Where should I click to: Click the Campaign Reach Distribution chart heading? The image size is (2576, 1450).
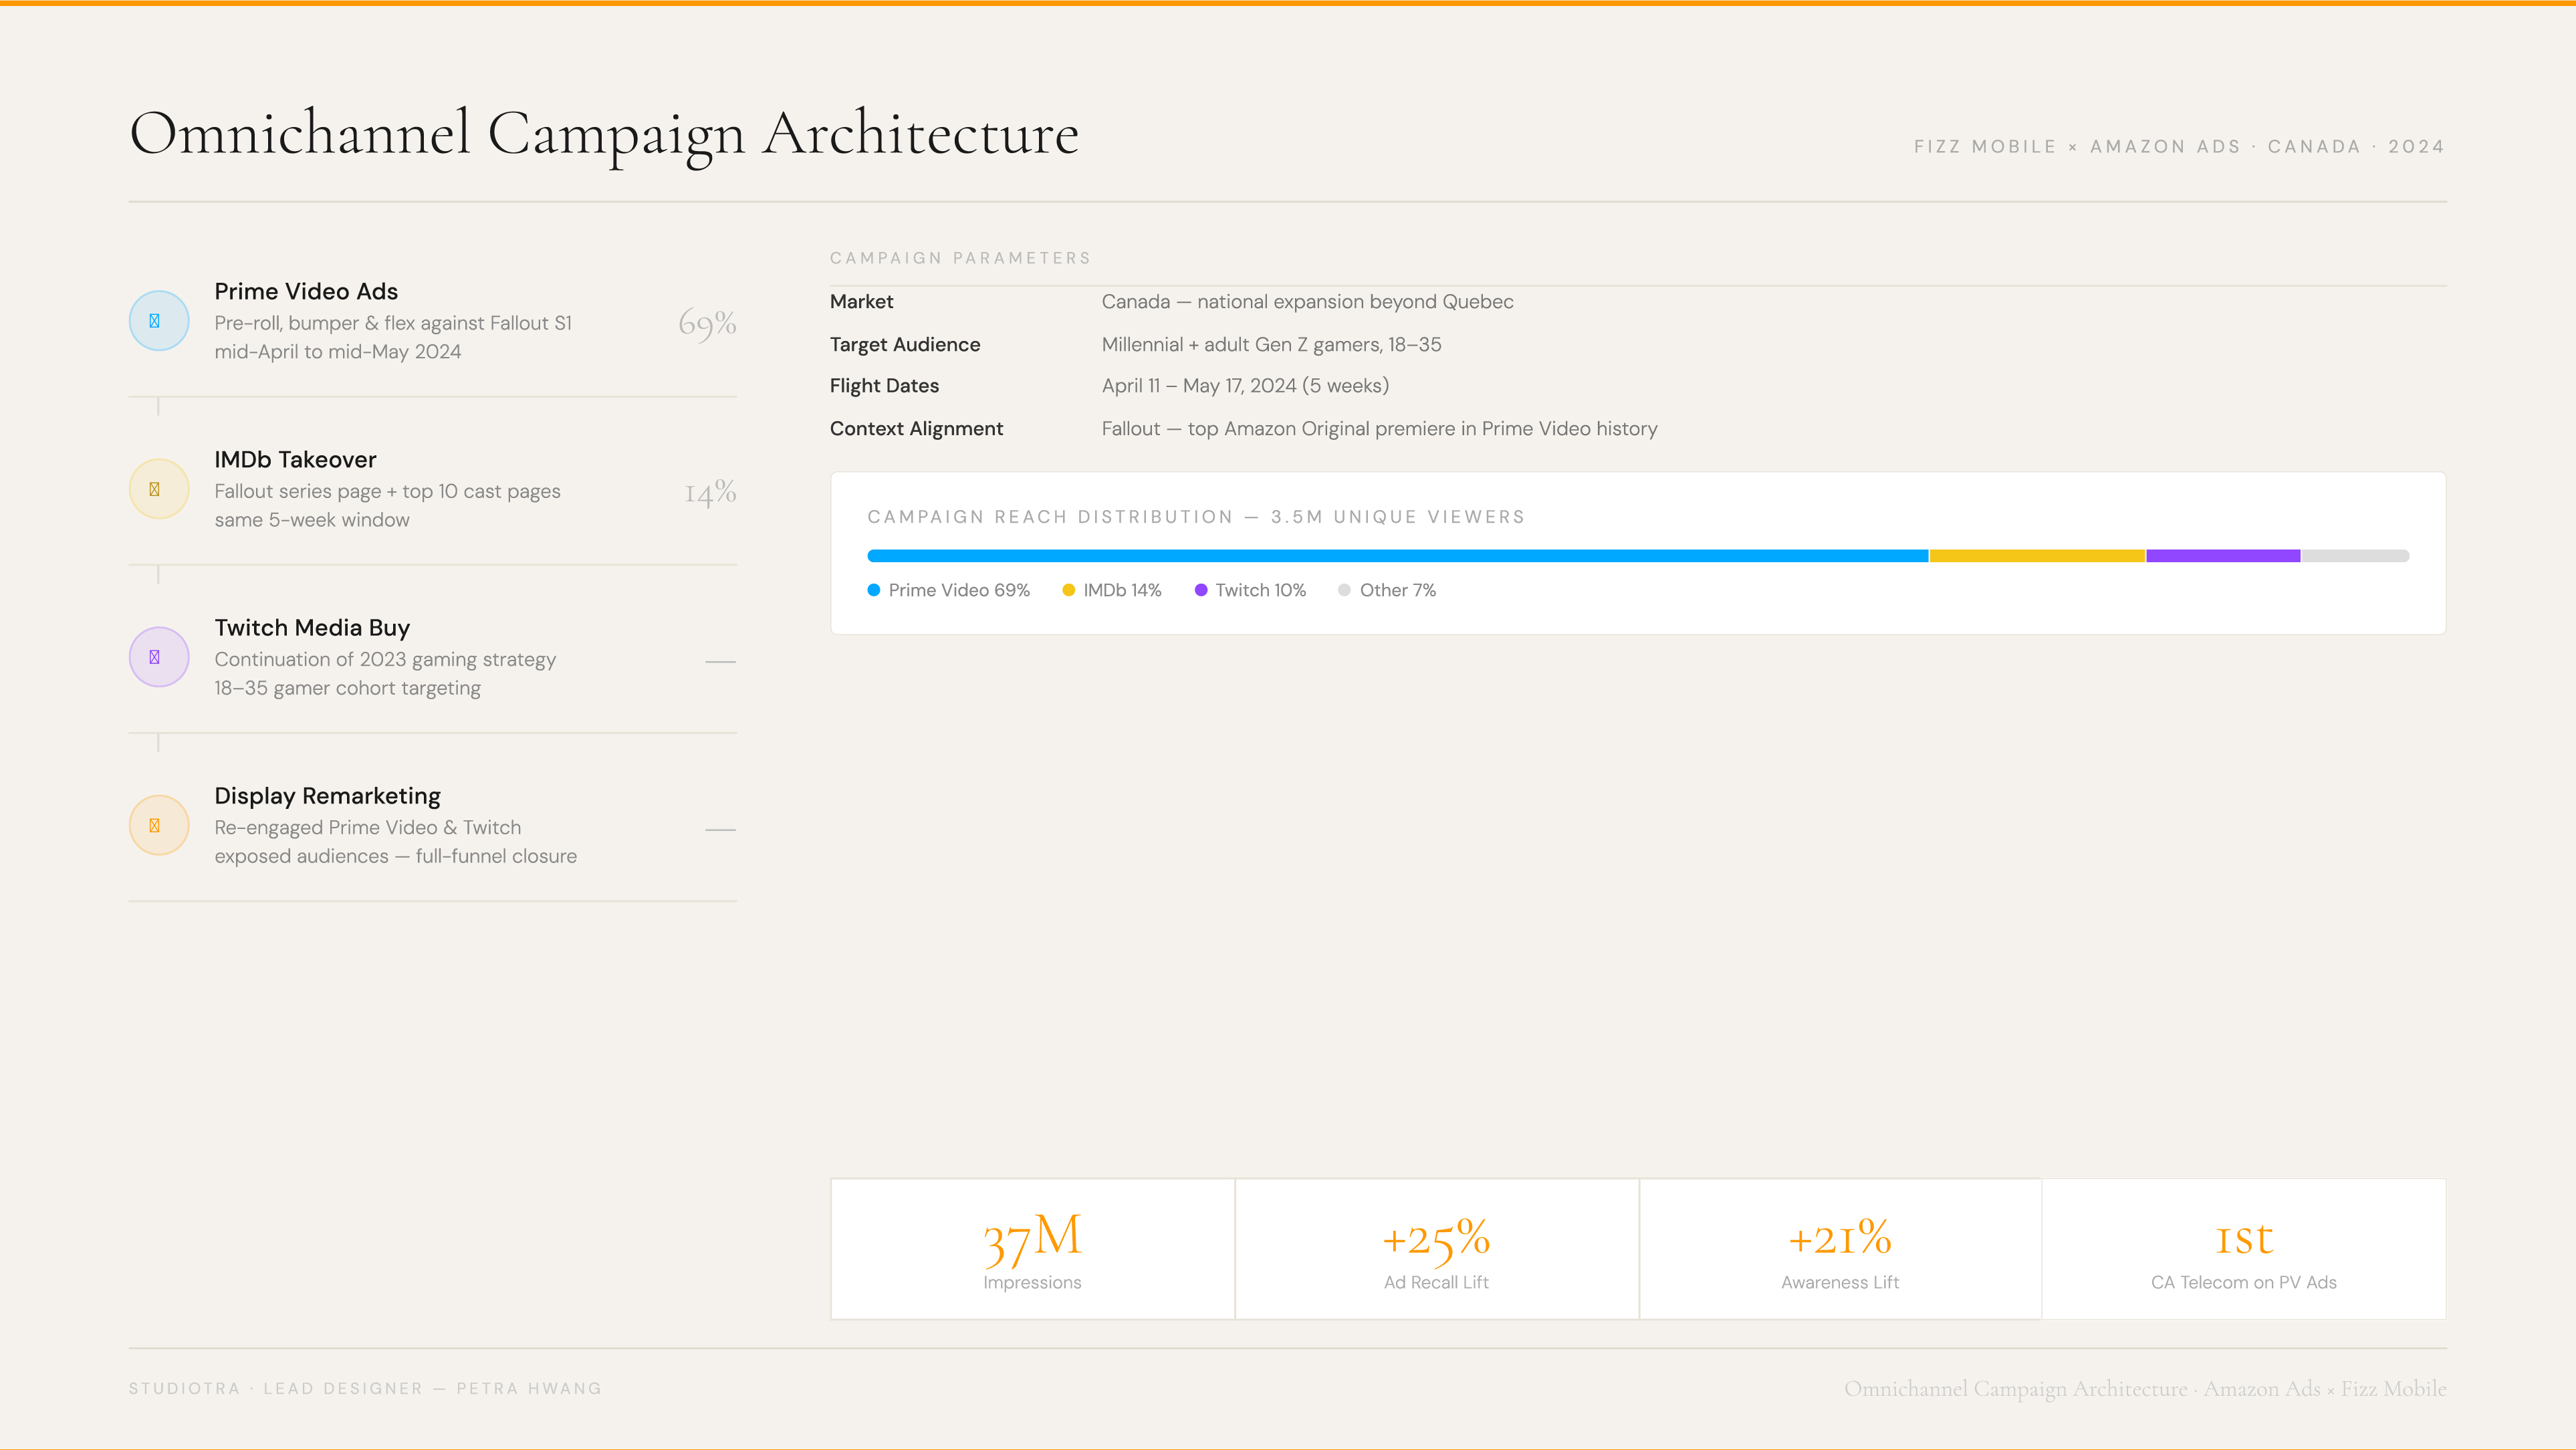1196,517
